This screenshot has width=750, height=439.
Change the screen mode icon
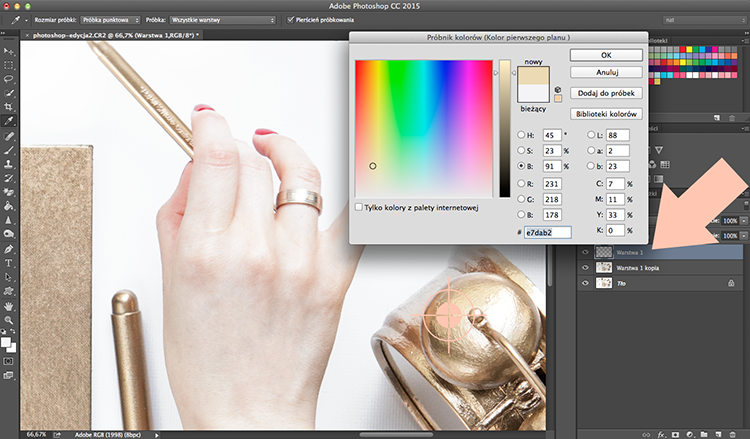click(9, 375)
